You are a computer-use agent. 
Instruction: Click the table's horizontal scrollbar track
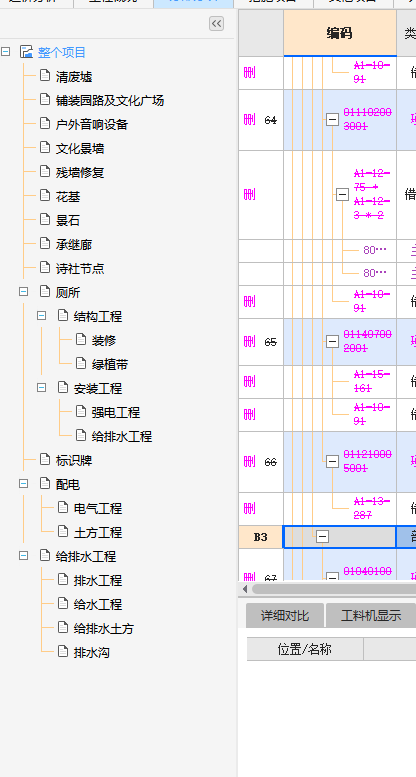(334, 589)
